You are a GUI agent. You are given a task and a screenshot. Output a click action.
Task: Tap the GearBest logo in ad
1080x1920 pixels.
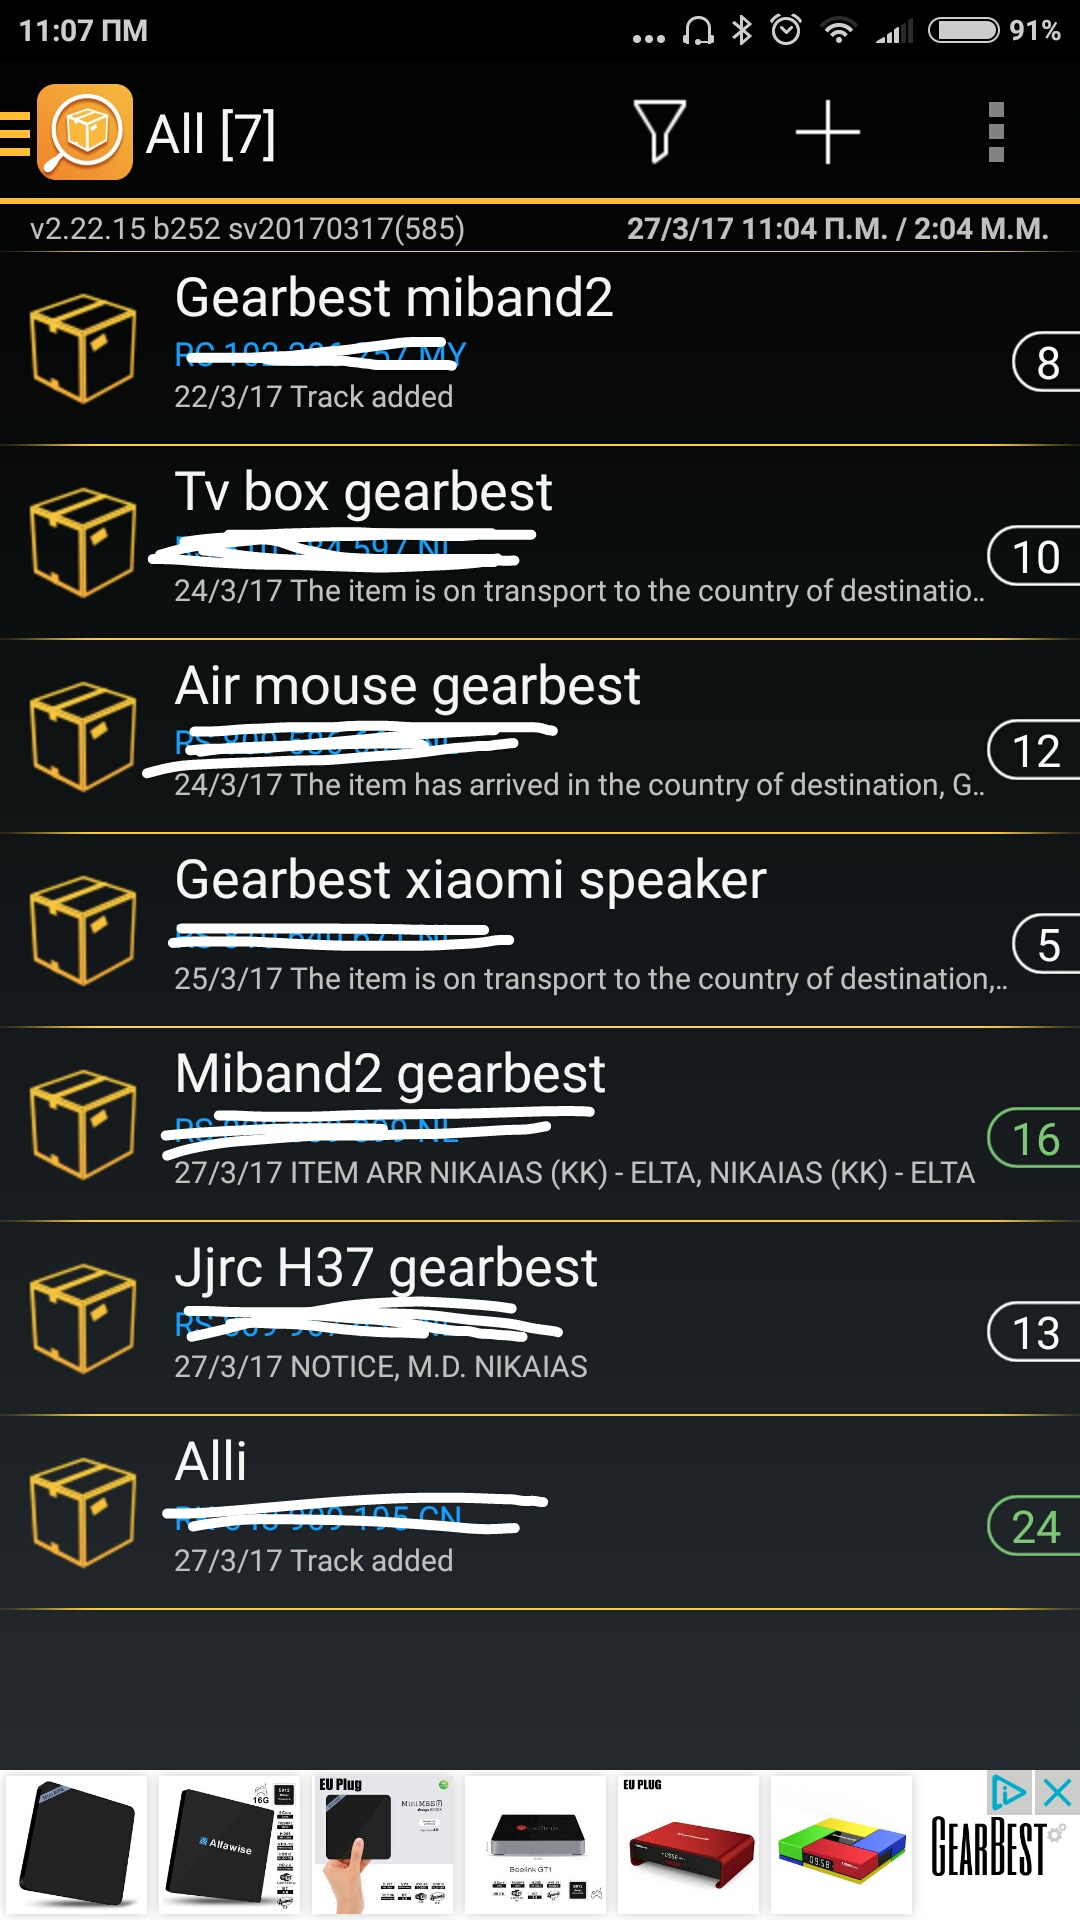990,1848
